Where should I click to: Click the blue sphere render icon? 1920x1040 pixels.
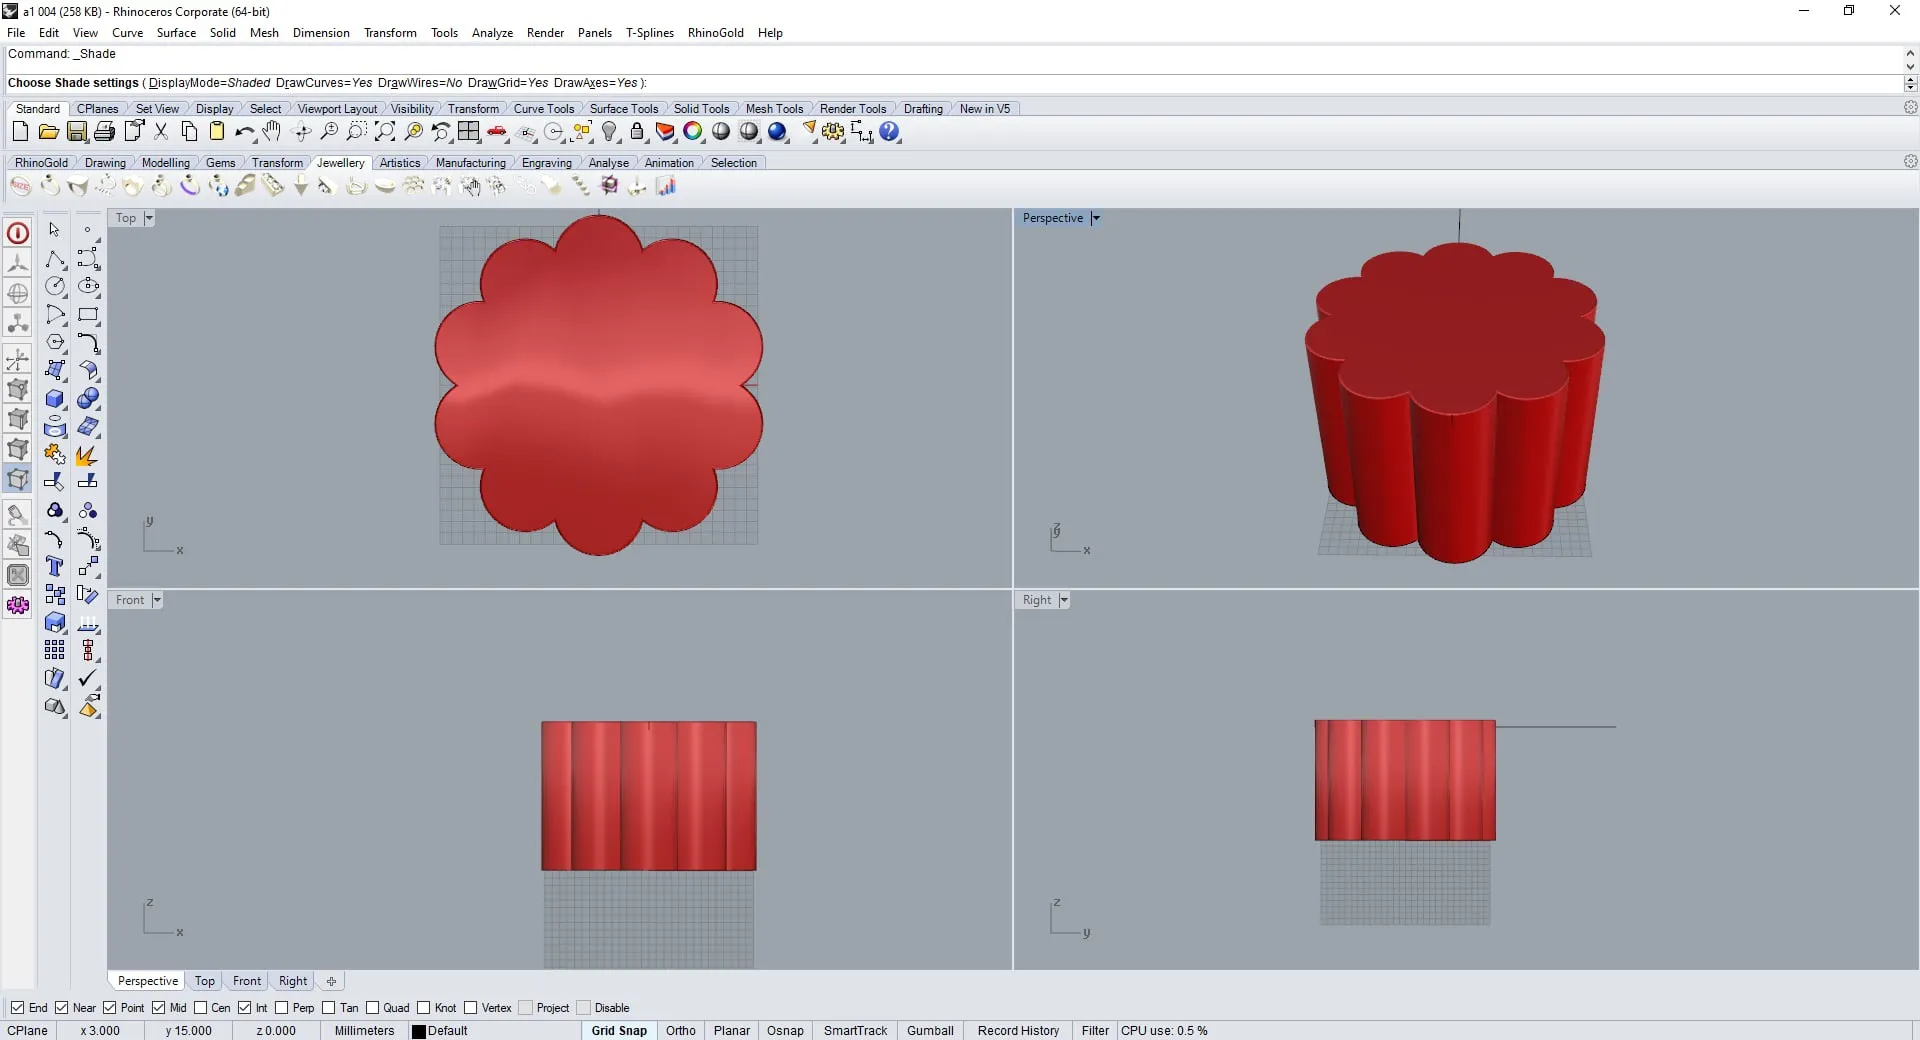pos(777,131)
